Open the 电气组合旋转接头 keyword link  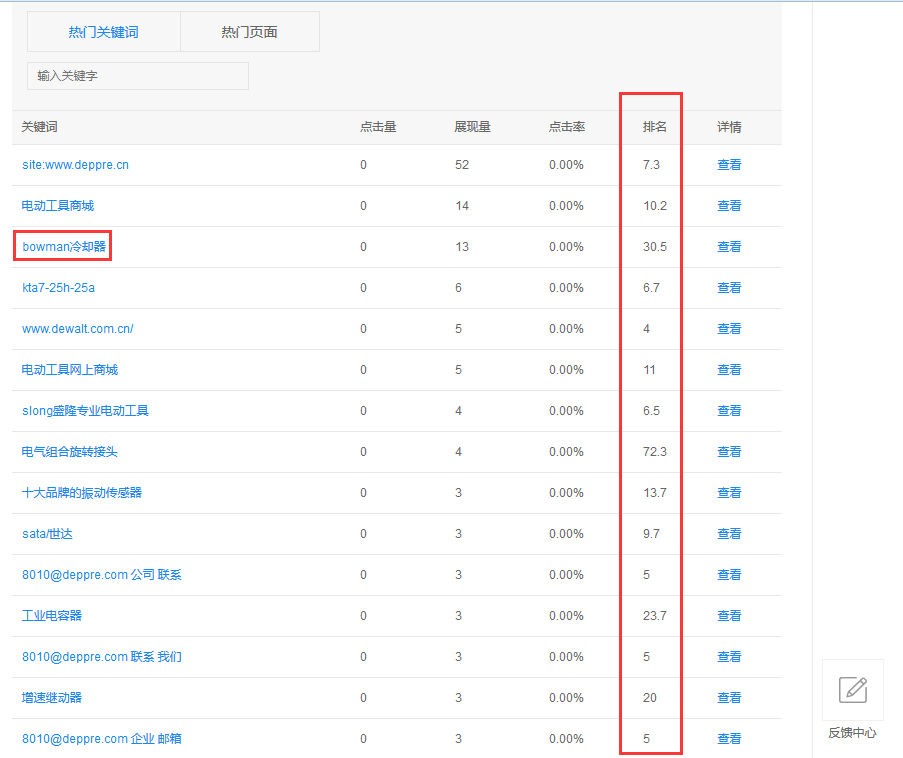pos(69,452)
